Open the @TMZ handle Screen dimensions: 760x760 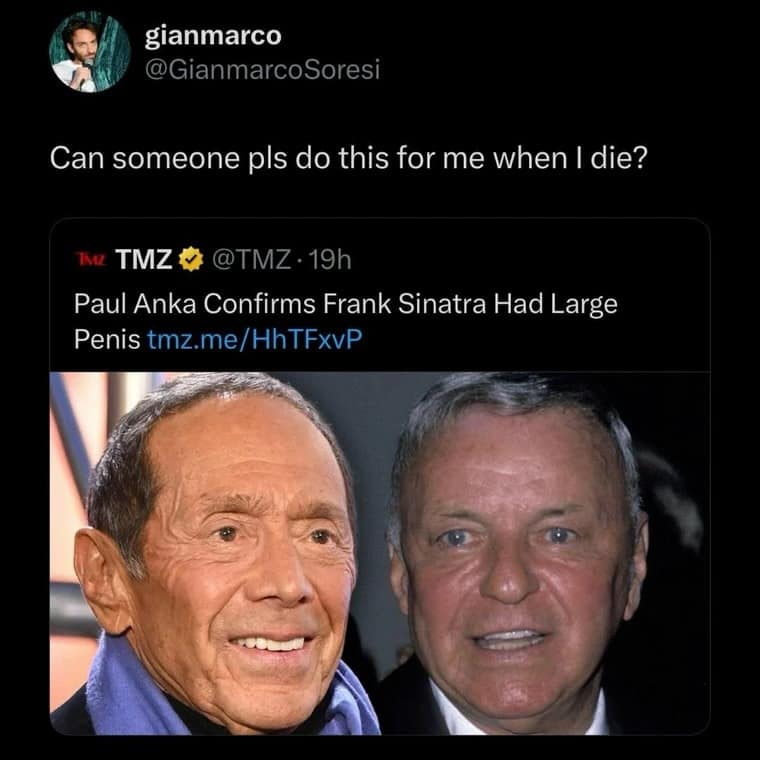click(249, 261)
